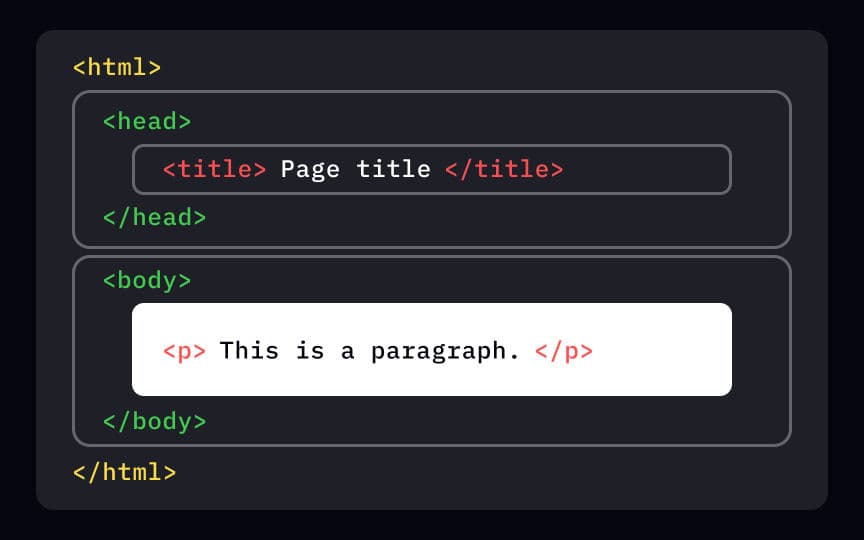Click the opening <p> tag
This screenshot has height=540, width=864.
(x=184, y=351)
